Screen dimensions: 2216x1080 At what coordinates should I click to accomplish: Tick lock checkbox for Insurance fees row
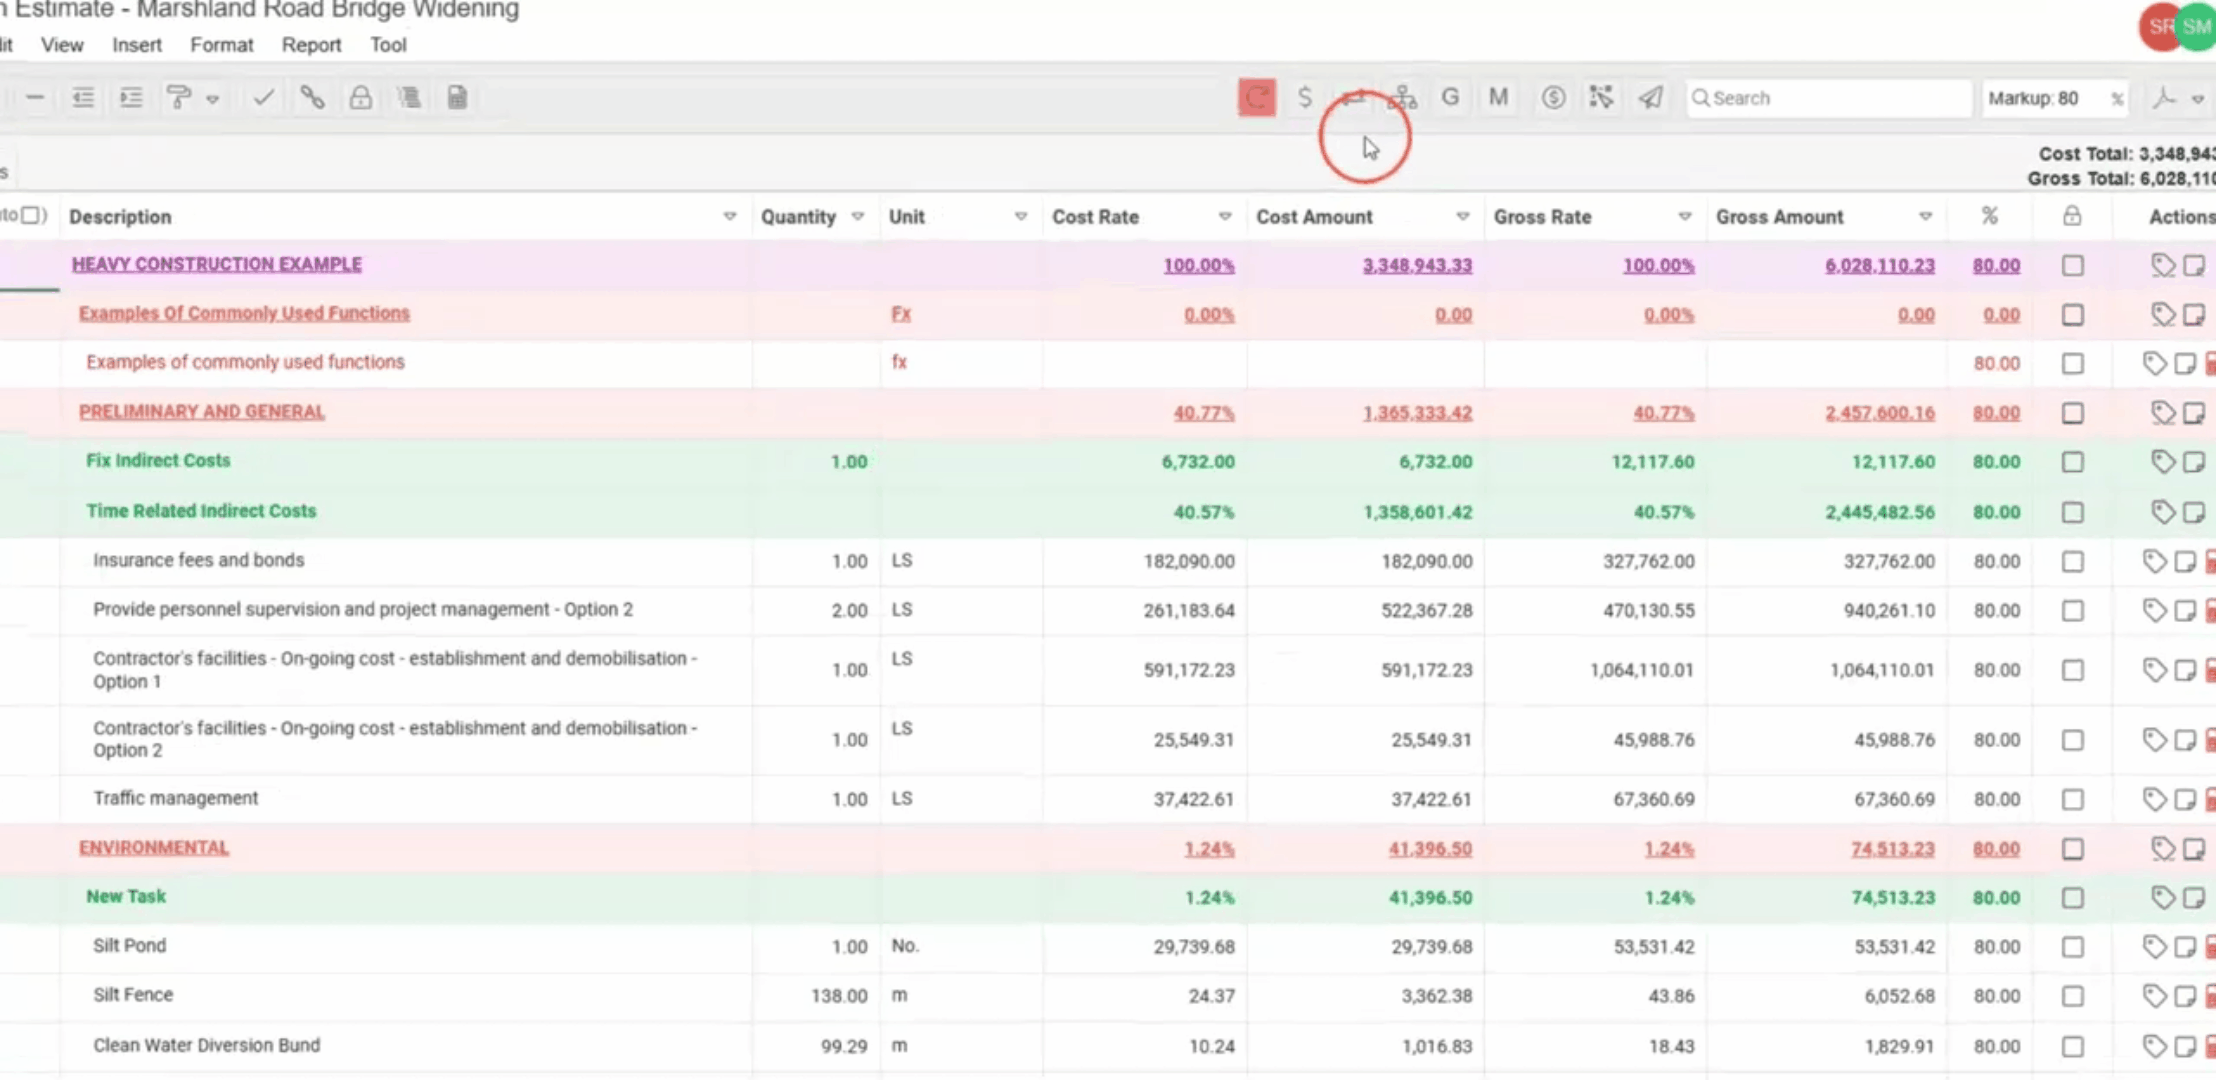2072,562
